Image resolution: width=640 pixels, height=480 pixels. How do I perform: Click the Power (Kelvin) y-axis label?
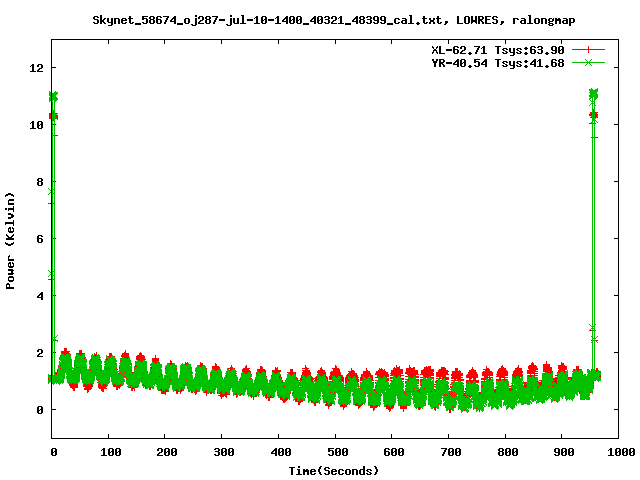(10, 241)
